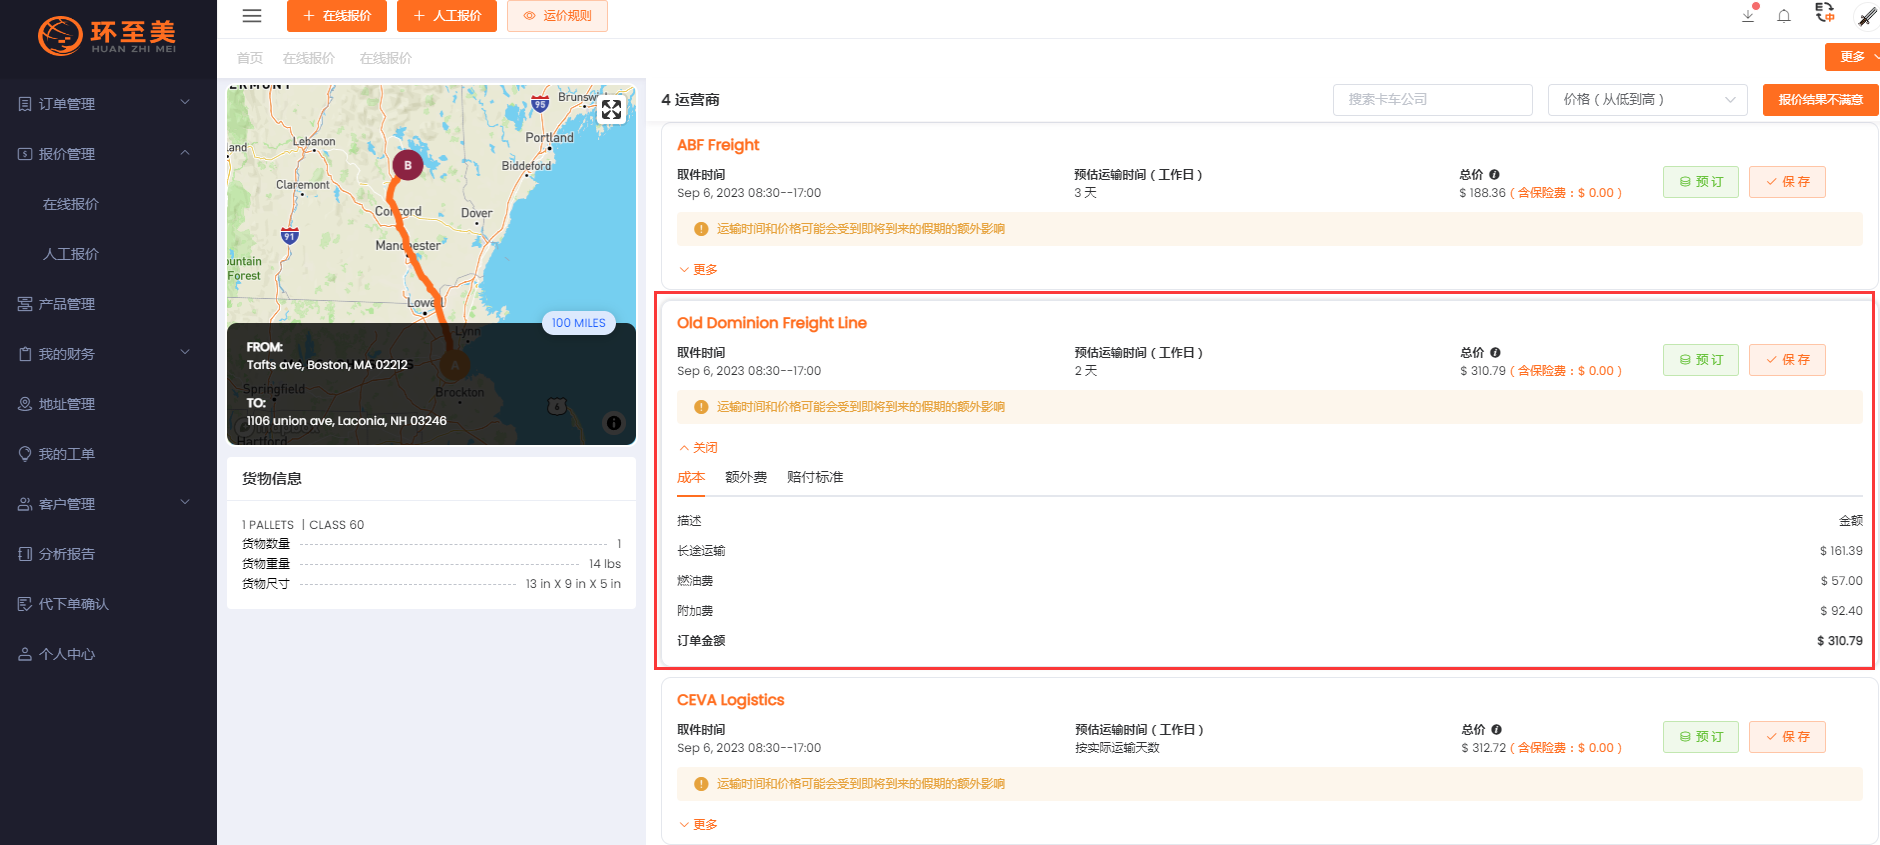Book the Old Dominion Freight Line quote
Screen dimensions: 1880x845
[1700, 360]
